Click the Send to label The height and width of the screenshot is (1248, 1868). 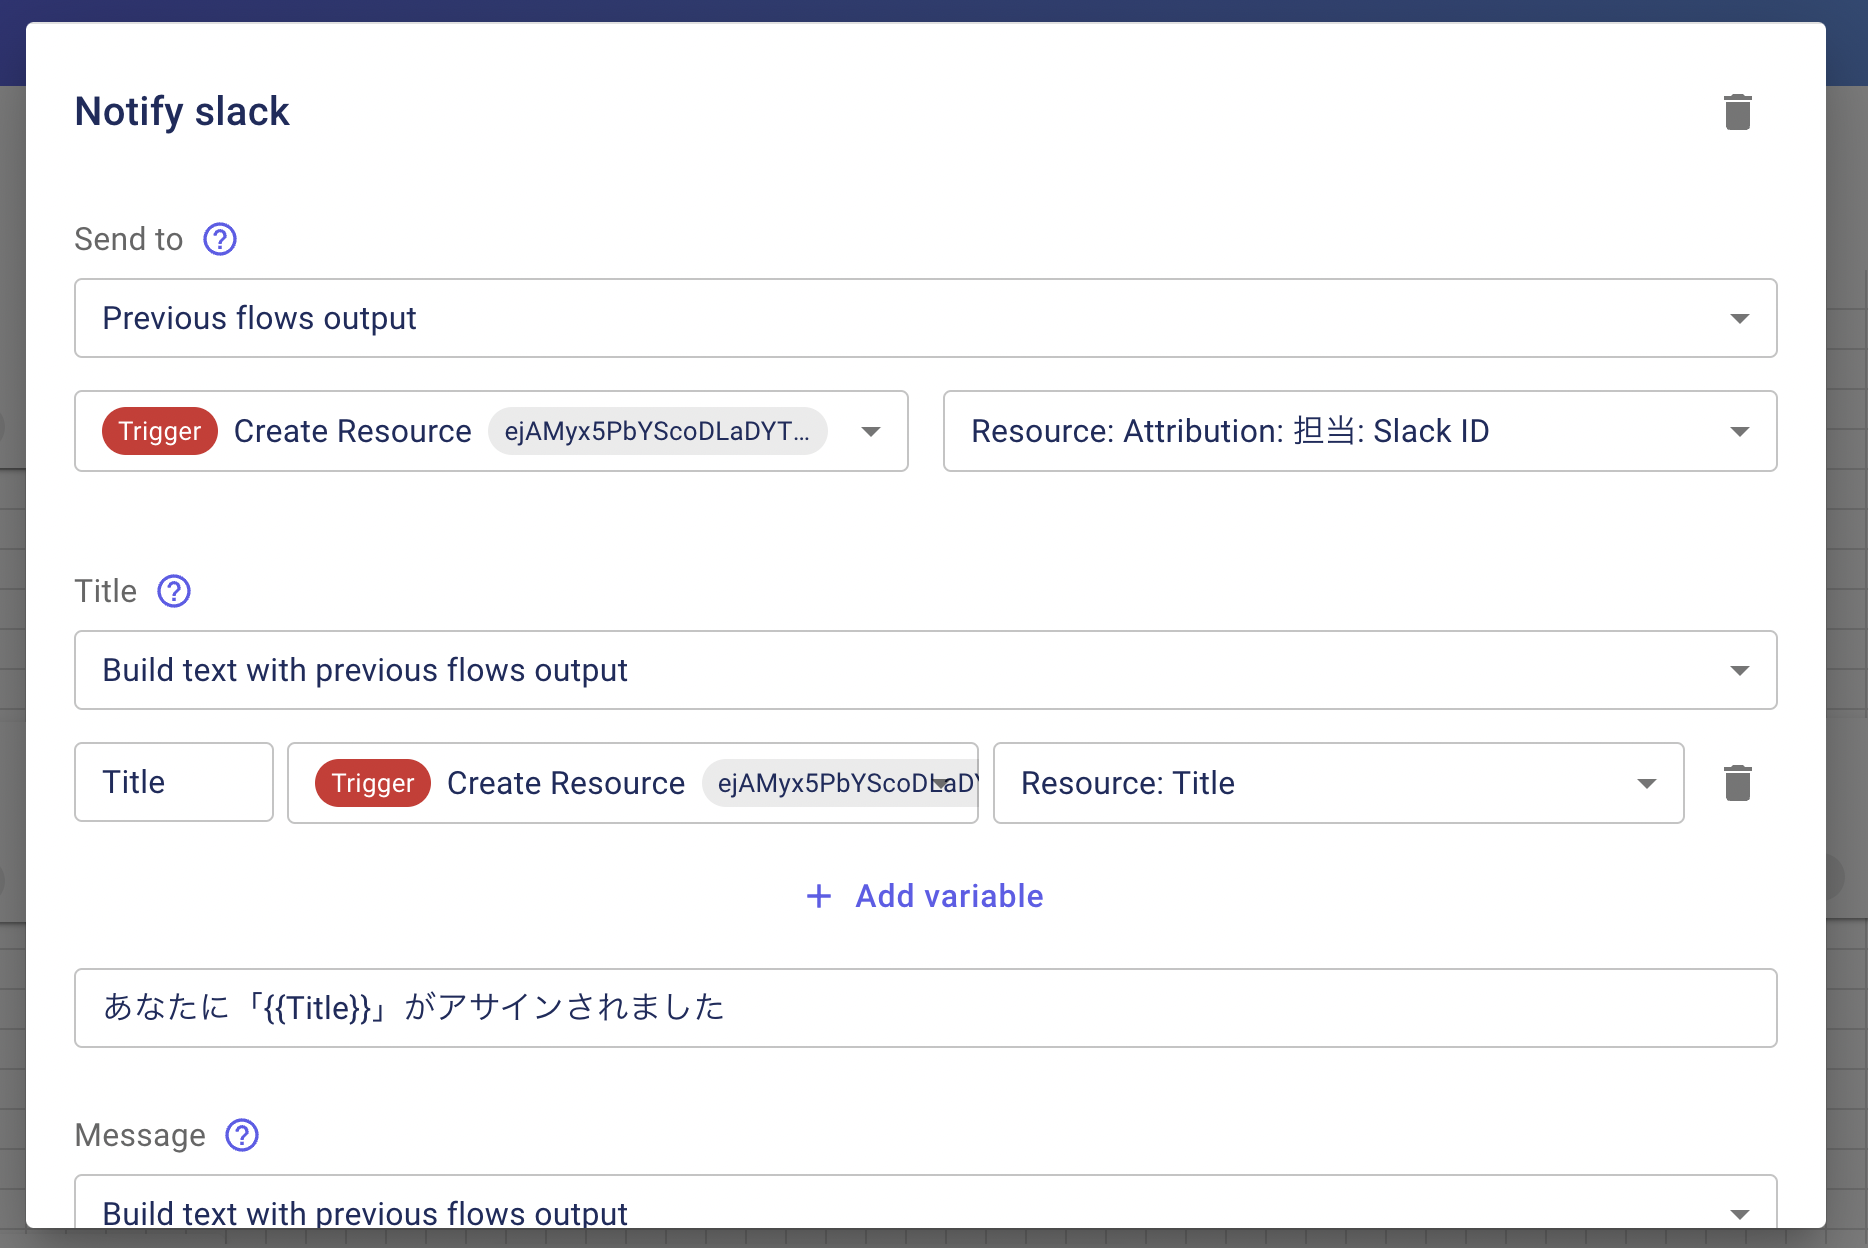click(x=129, y=239)
